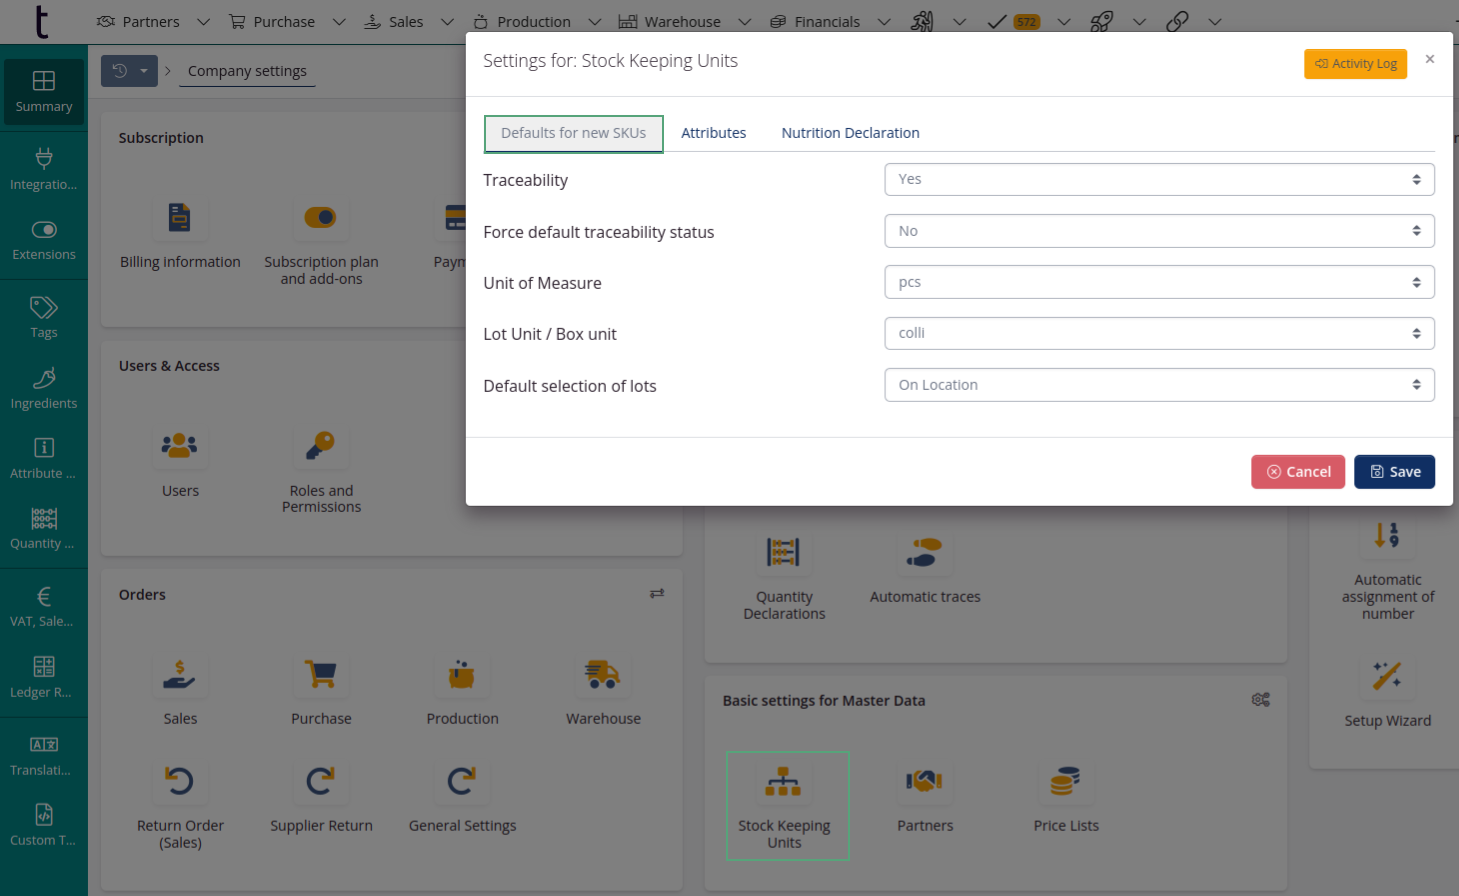Screen dimensions: 1459x896
Task: Open the Nutrition Declaration tab
Action: pyautogui.click(x=850, y=132)
